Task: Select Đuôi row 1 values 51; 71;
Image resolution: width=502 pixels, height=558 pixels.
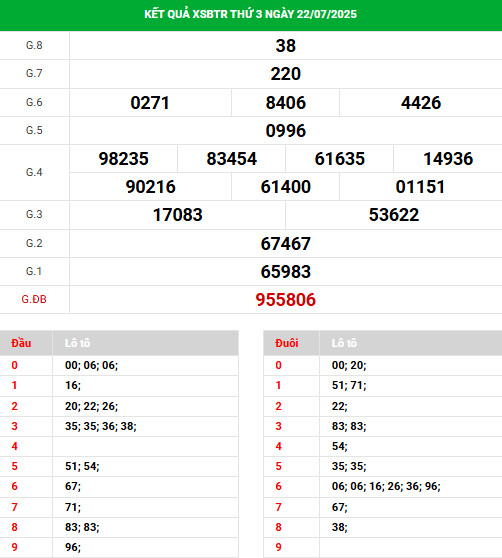Action: coord(349,385)
